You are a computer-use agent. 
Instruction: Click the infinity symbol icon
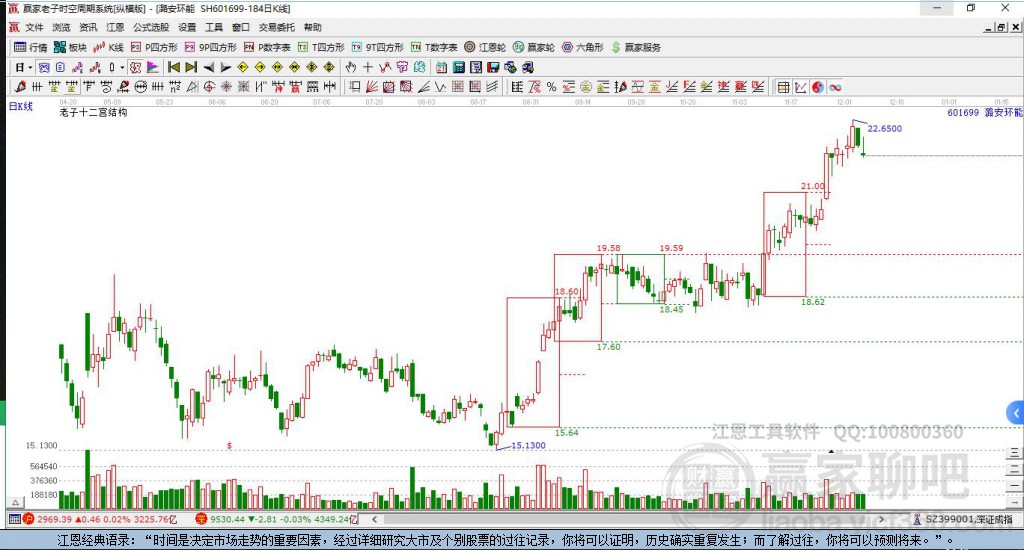pyautogui.click(x=835, y=87)
